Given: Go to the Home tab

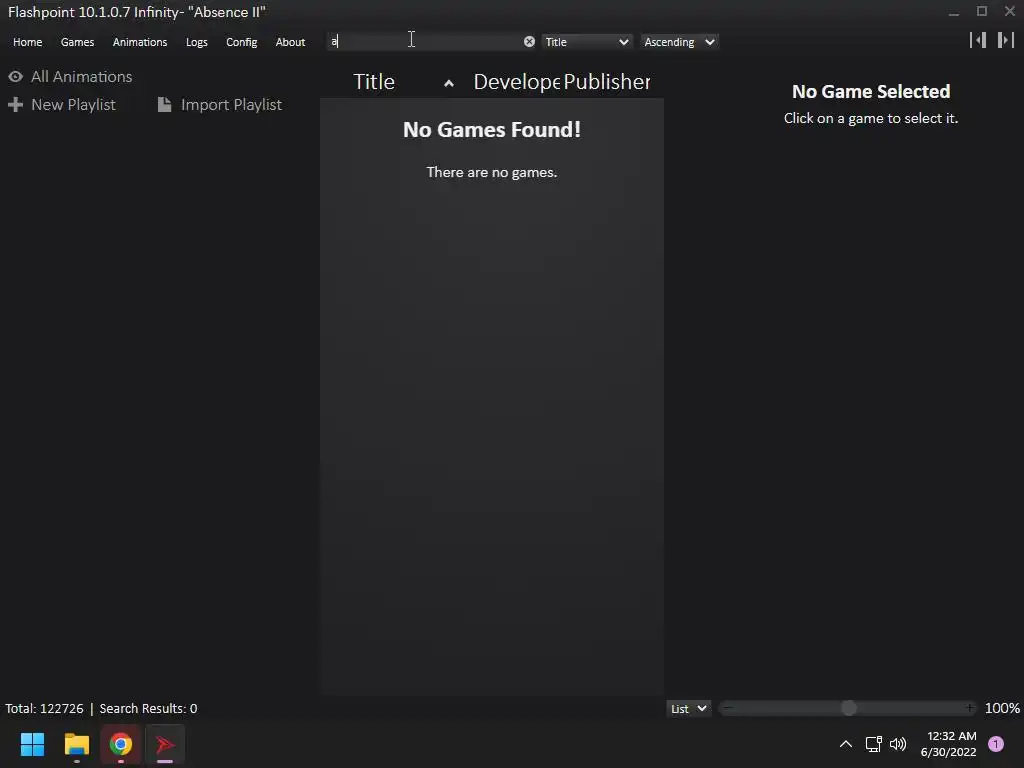Looking at the screenshot, I should pos(27,42).
